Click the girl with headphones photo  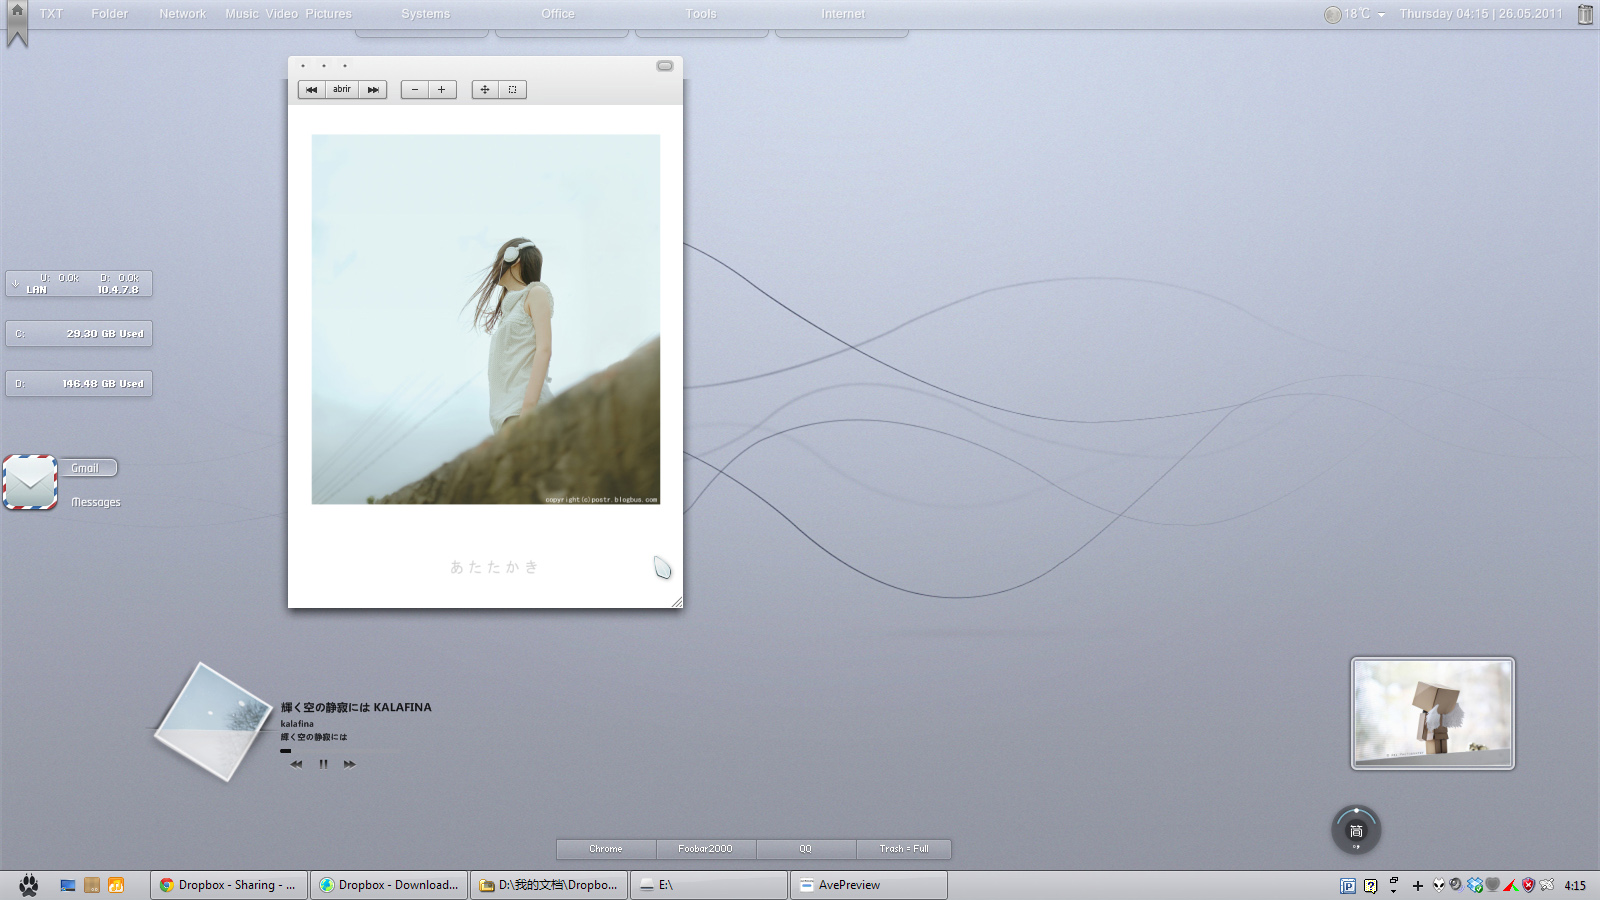486,319
